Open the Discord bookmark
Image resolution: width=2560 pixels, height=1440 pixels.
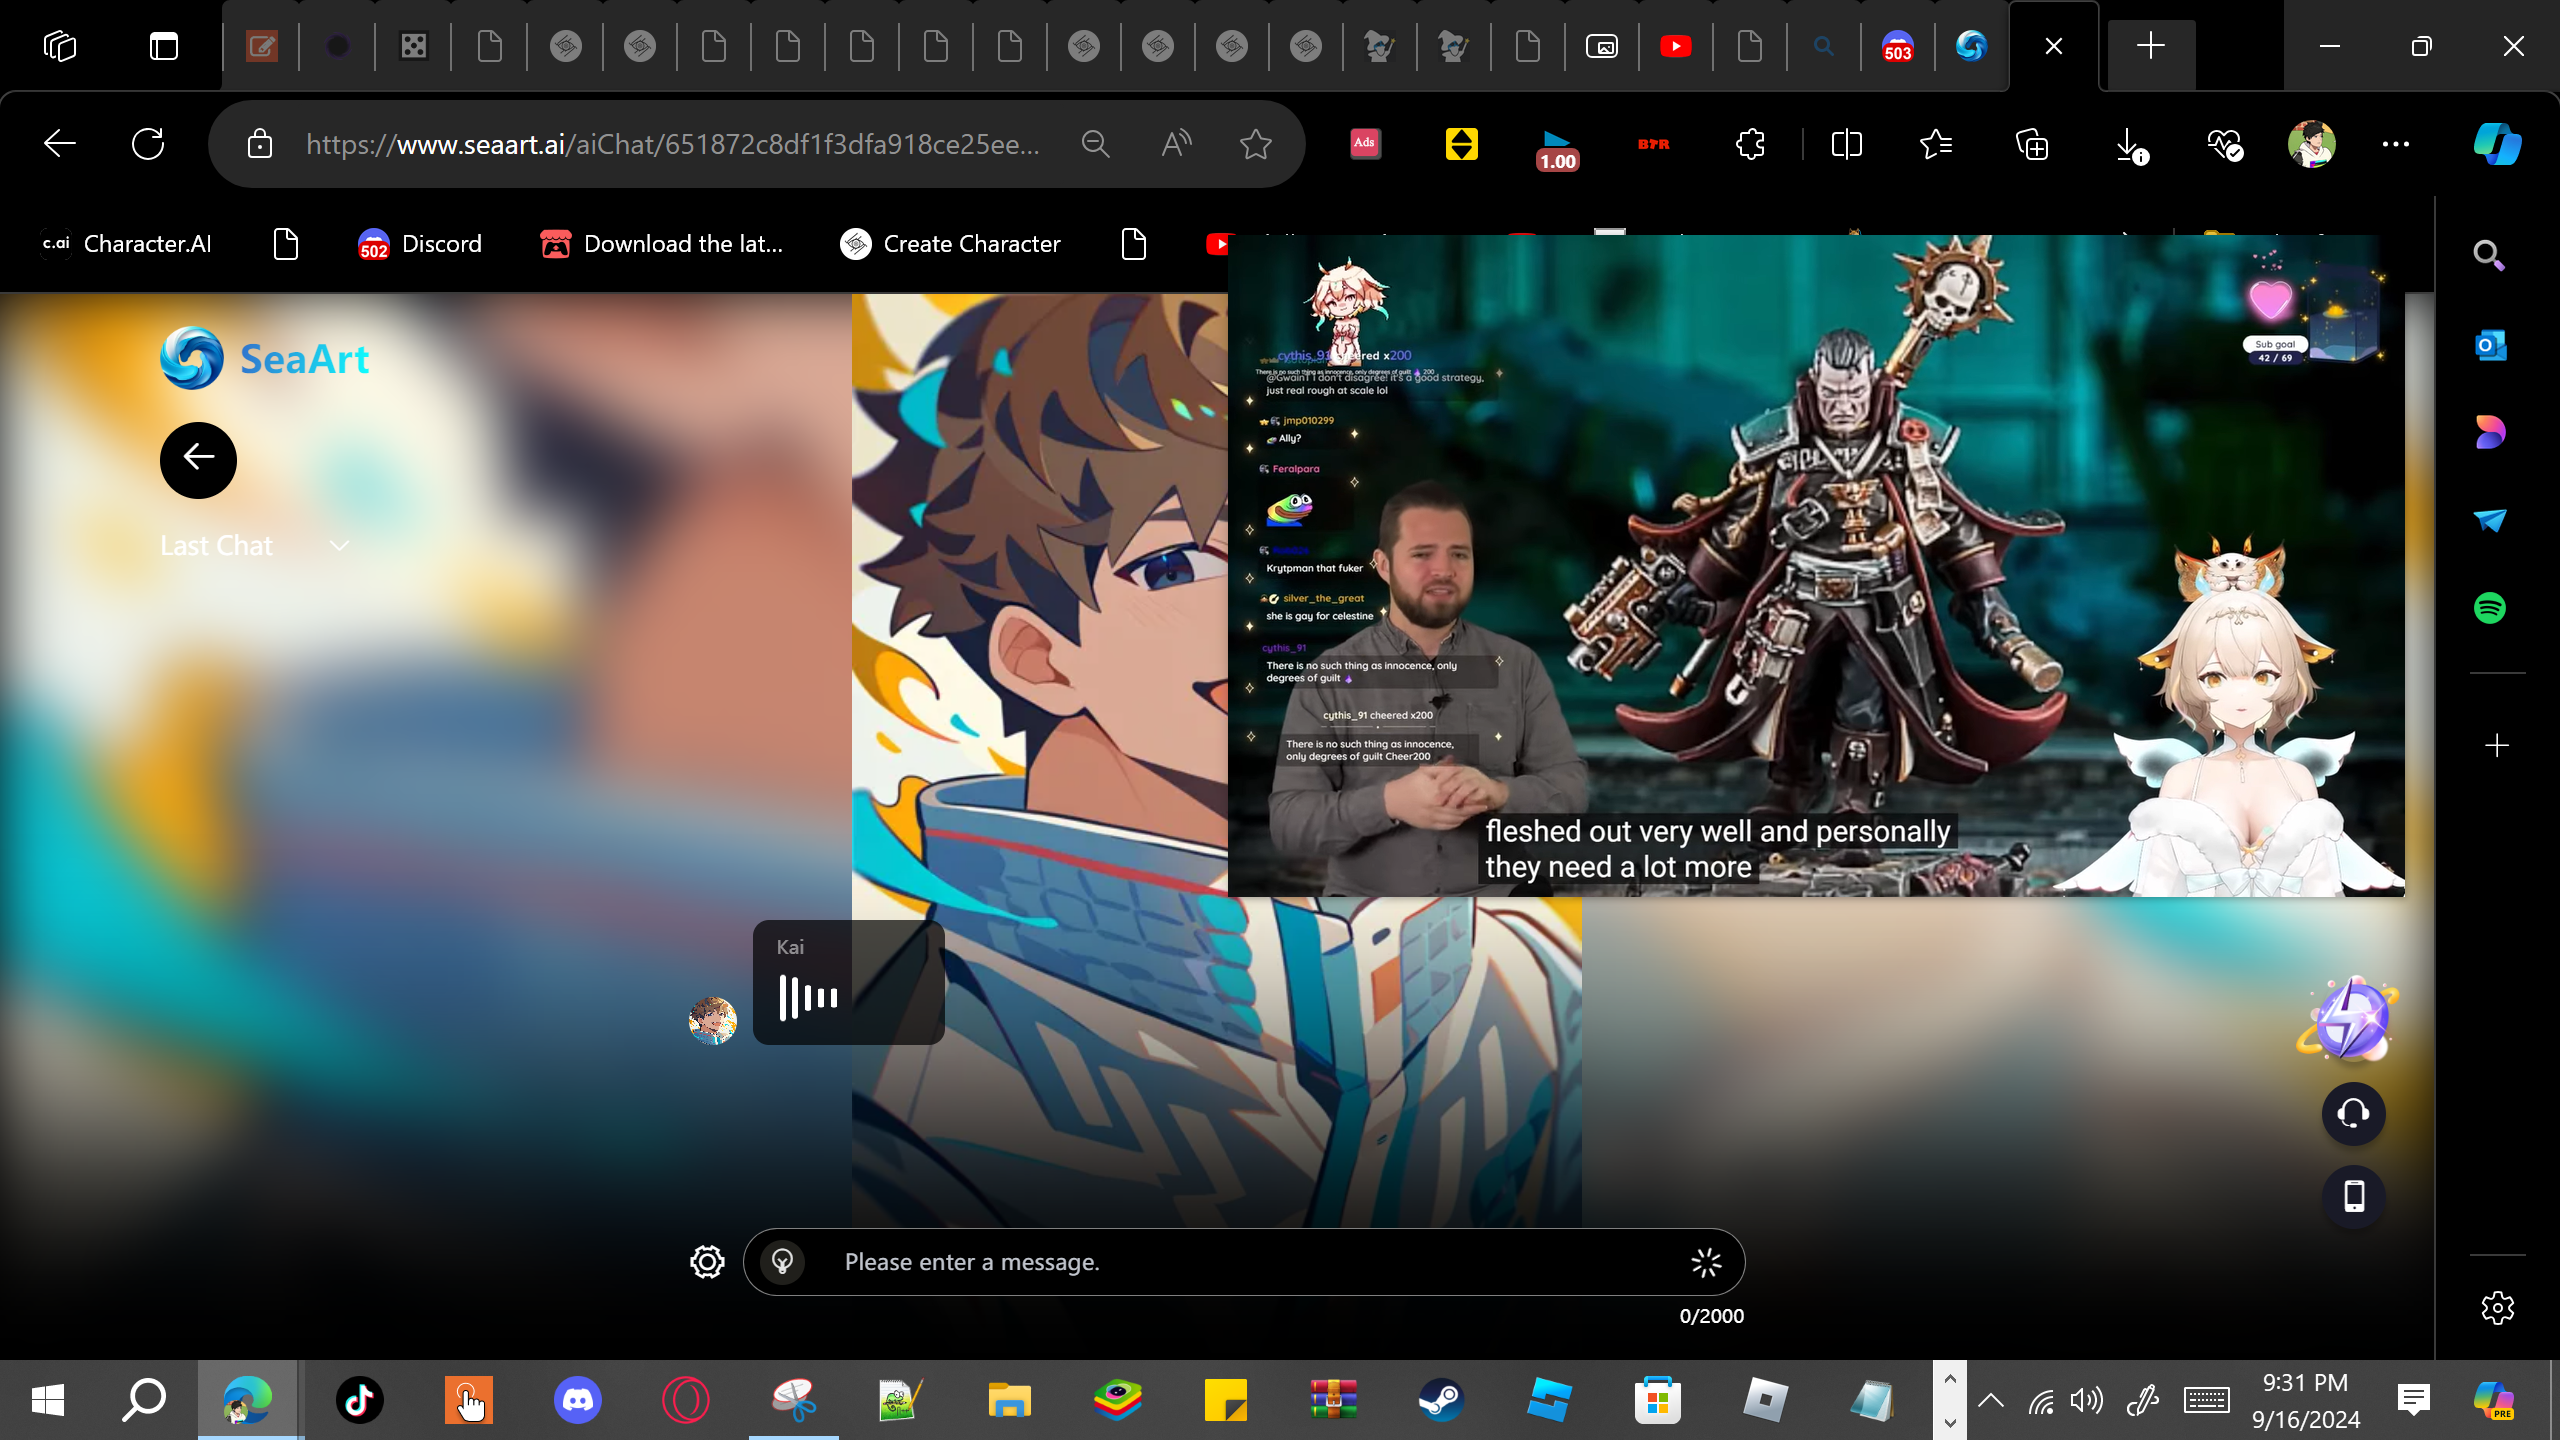pos(420,244)
